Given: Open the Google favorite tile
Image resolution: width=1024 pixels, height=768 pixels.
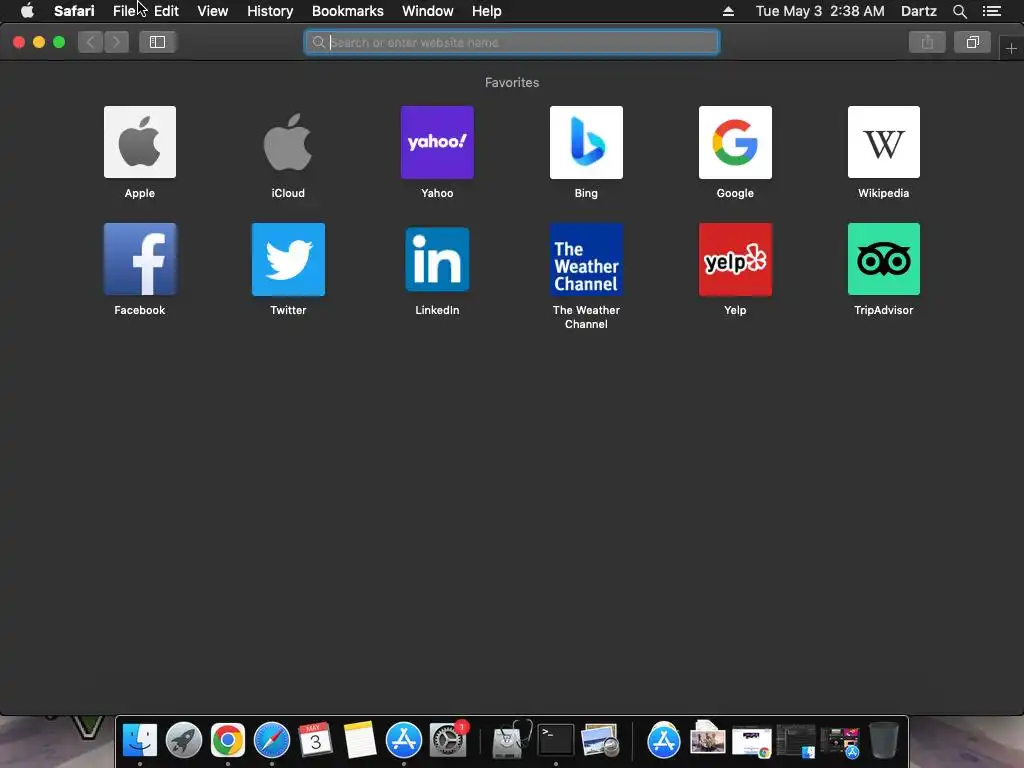Looking at the screenshot, I should (x=735, y=142).
